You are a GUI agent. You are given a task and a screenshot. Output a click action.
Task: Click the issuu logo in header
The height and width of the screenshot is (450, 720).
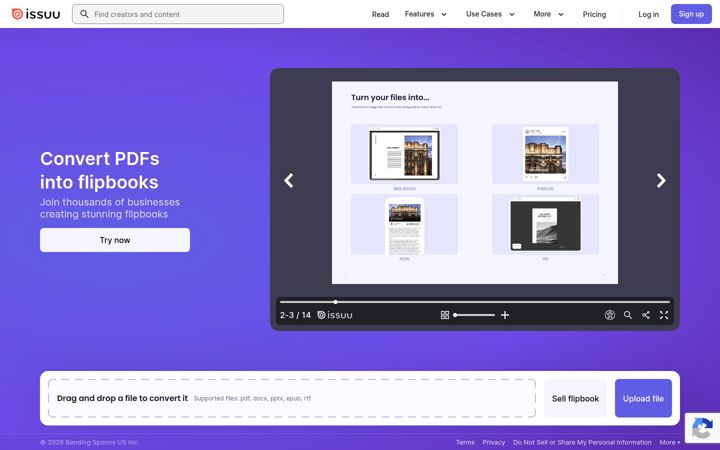click(36, 14)
